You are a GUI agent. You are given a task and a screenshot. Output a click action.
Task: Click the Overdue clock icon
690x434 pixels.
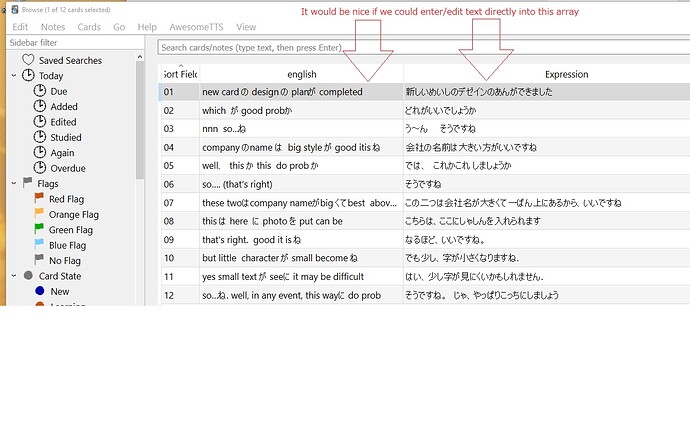pyautogui.click(x=40, y=168)
